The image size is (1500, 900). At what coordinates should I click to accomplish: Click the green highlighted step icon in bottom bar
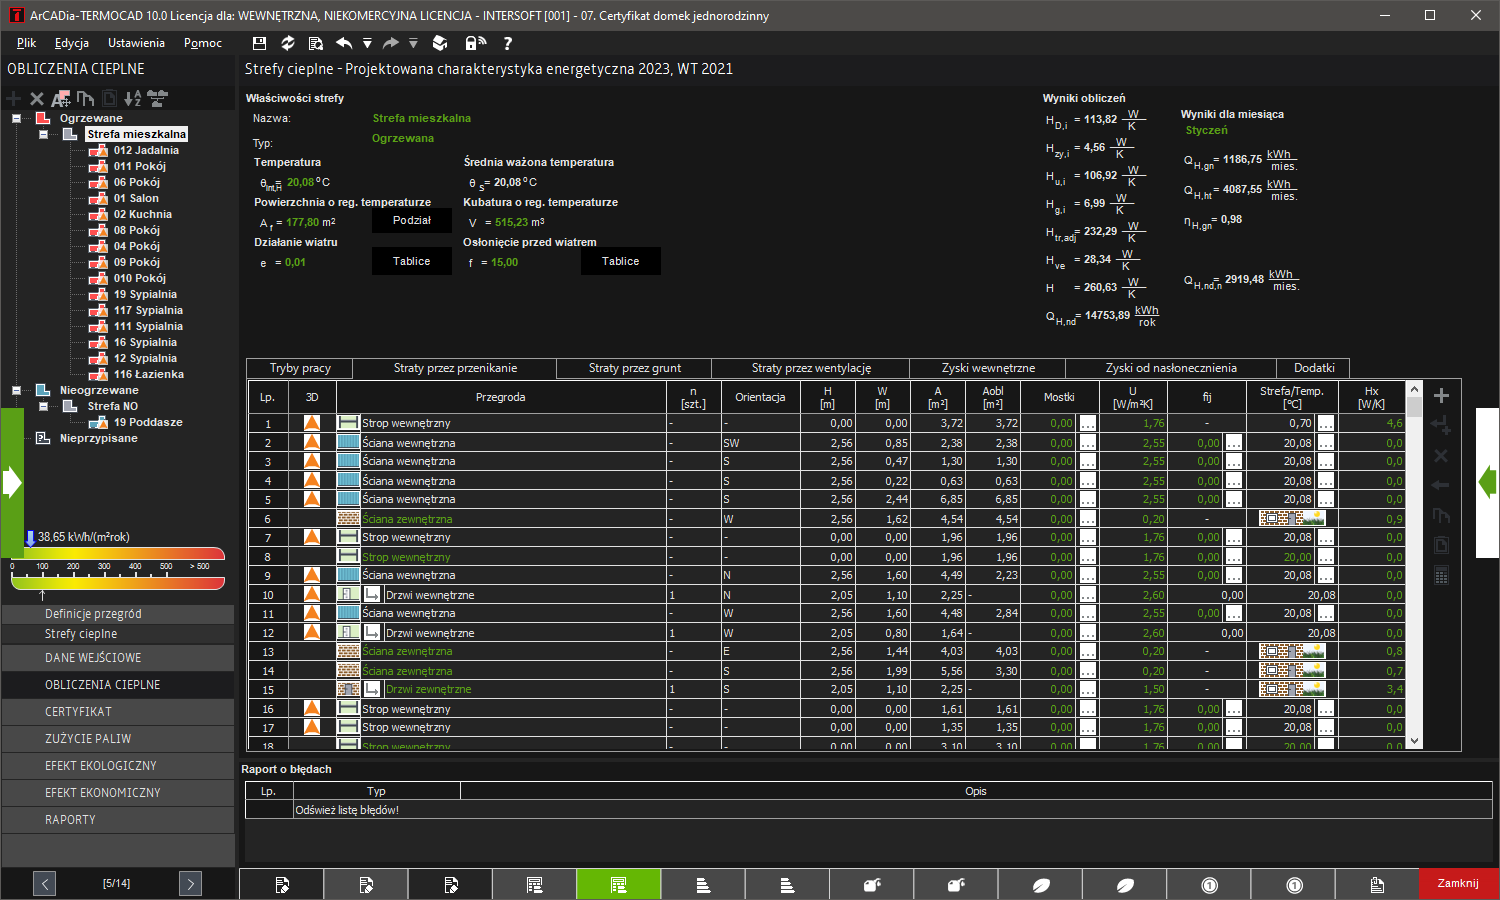coord(618,884)
